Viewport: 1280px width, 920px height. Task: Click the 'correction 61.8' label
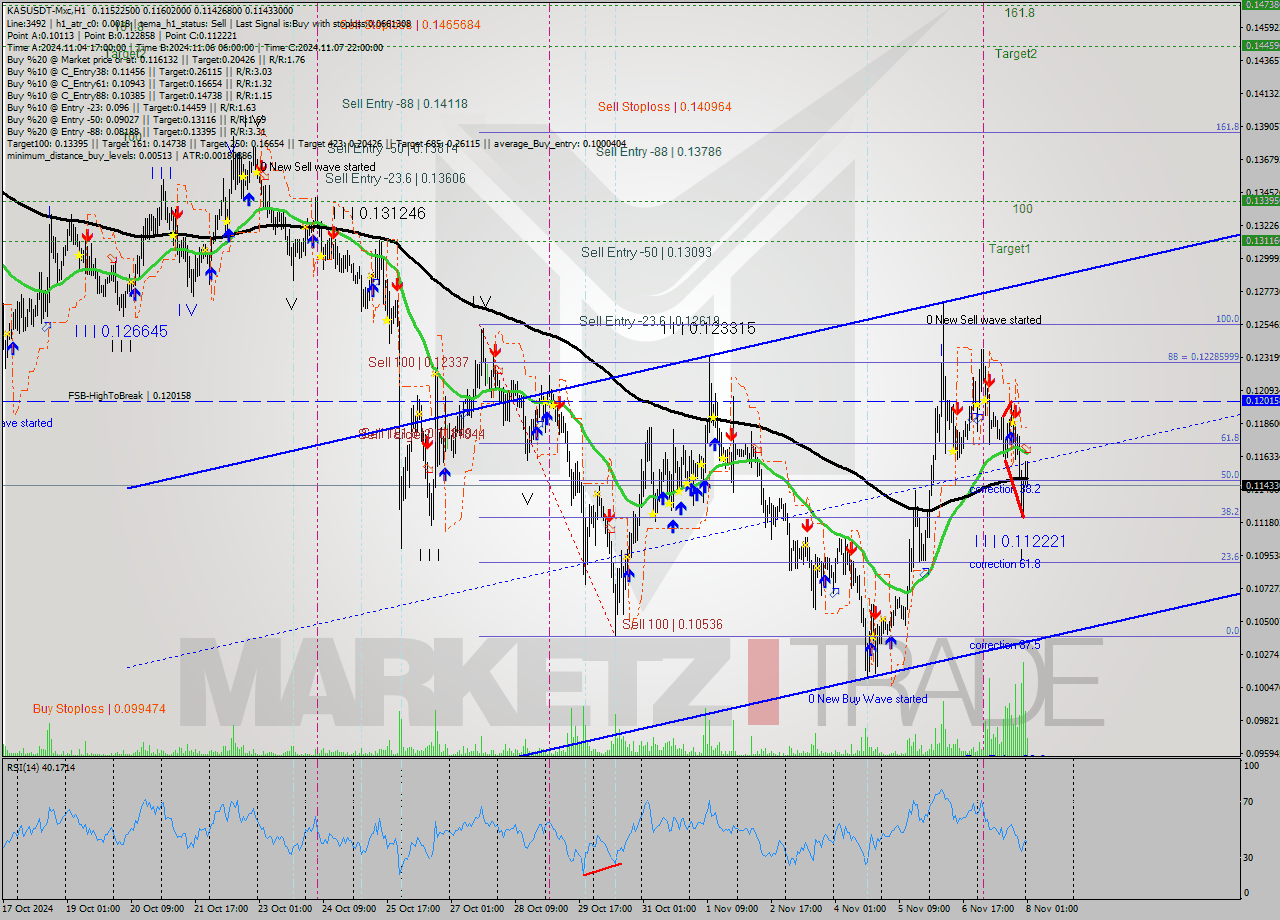[x=1005, y=564]
